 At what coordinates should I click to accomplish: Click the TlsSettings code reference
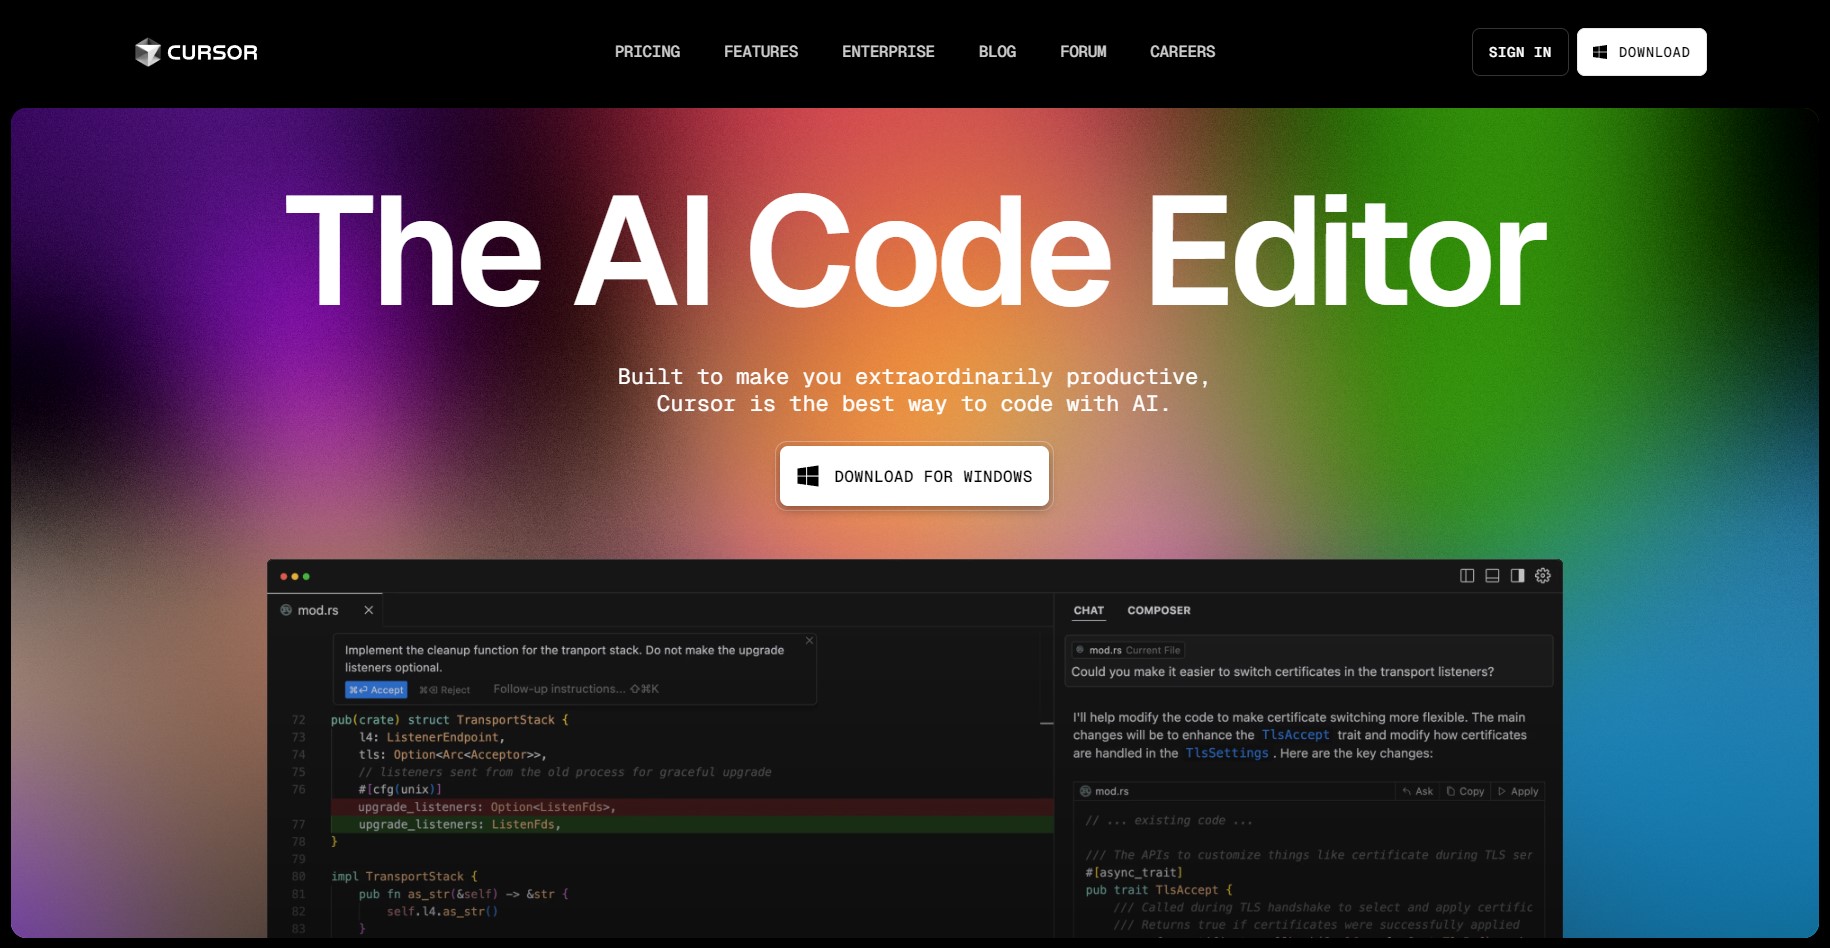tap(1227, 753)
